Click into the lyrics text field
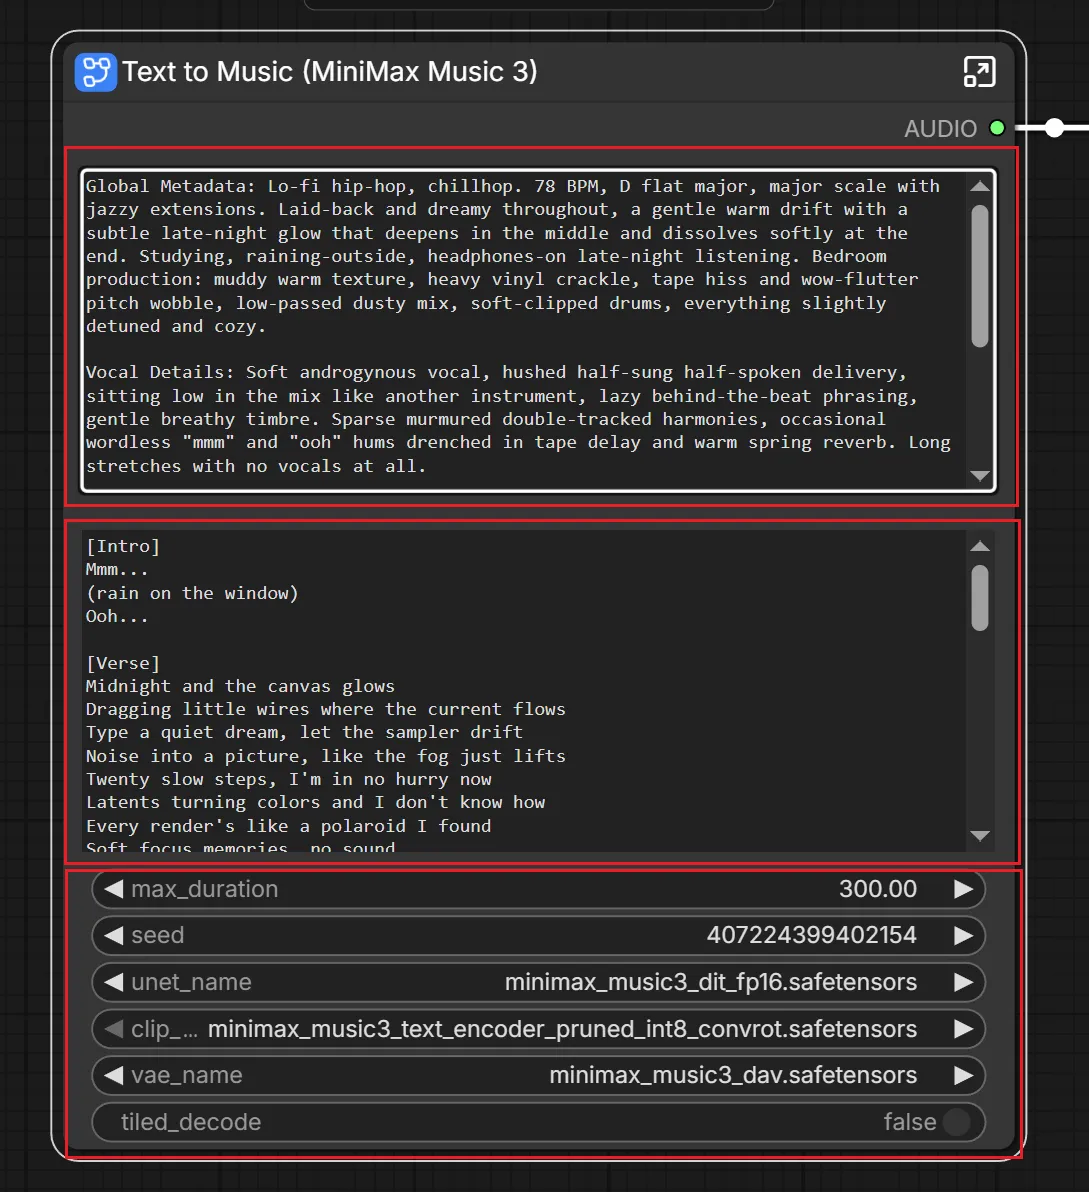The image size is (1089, 1192). [x=524, y=691]
